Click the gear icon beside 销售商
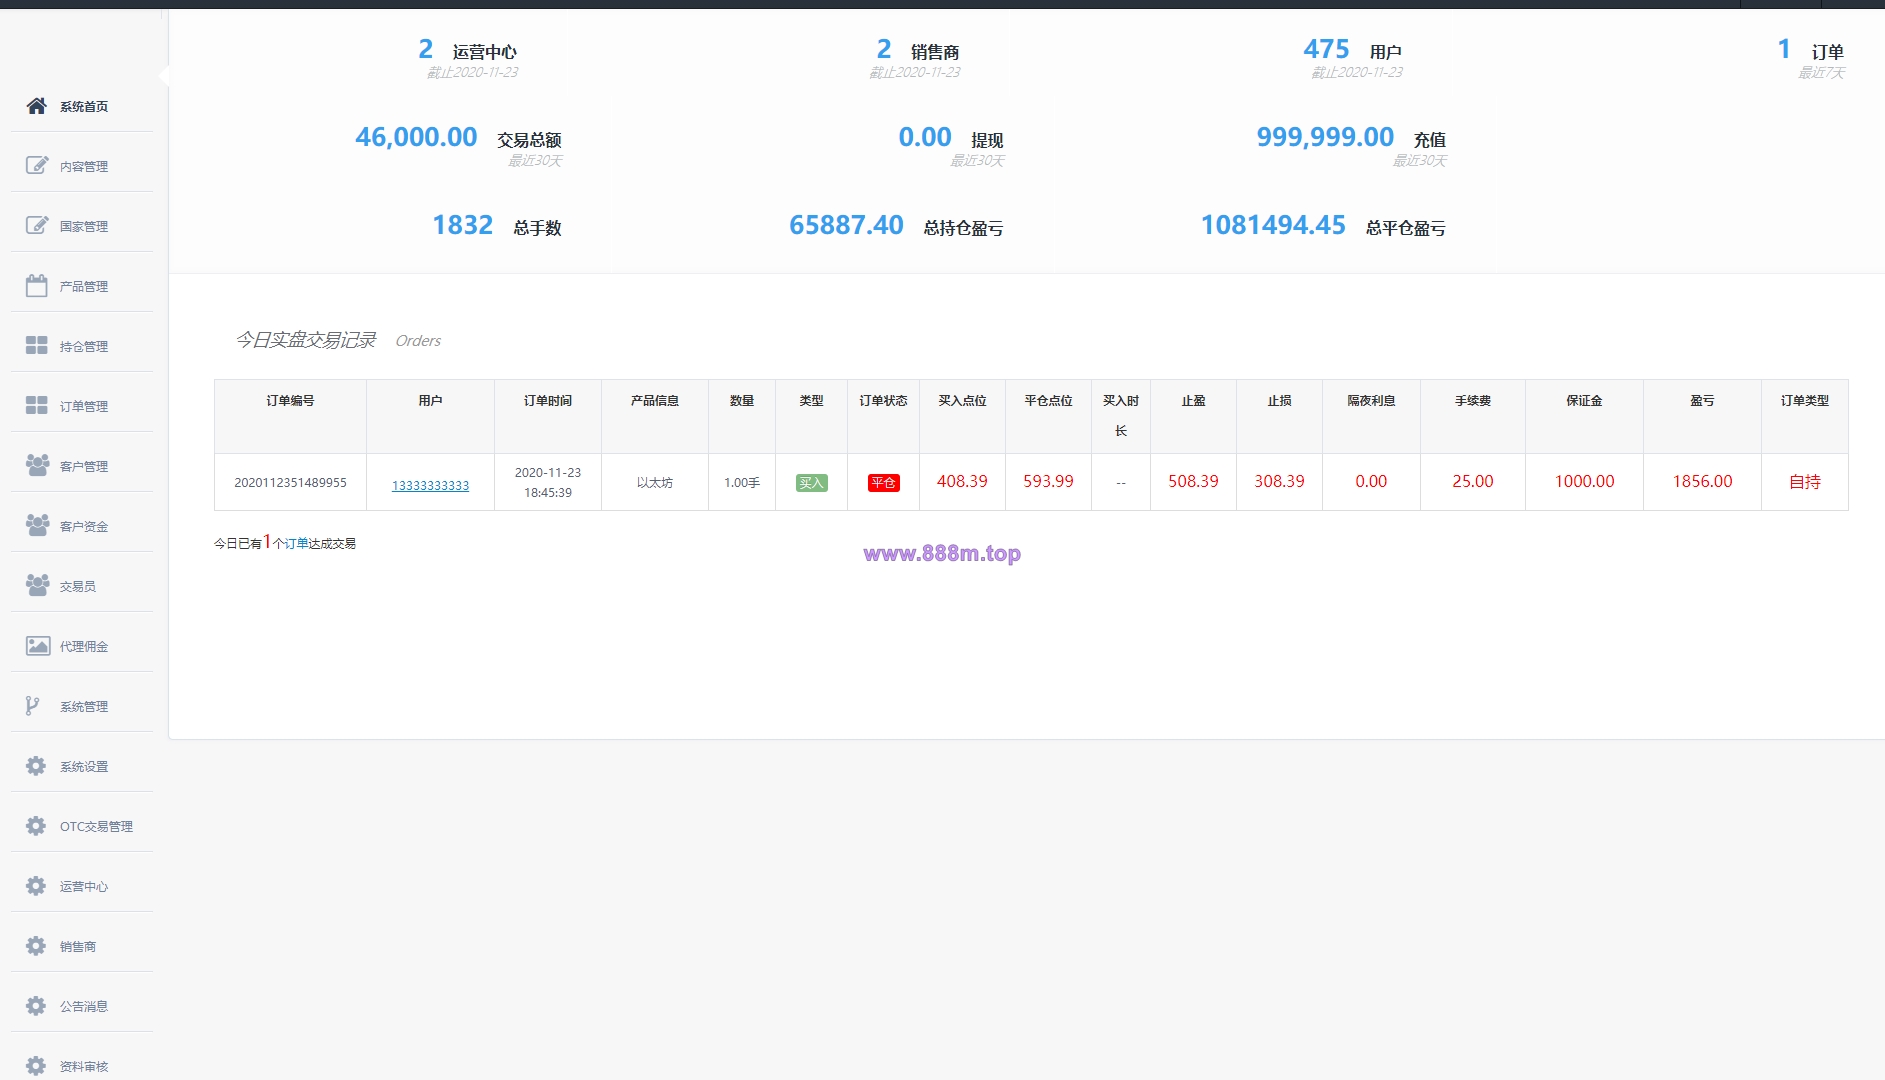The height and width of the screenshot is (1080, 1885). pos(36,946)
